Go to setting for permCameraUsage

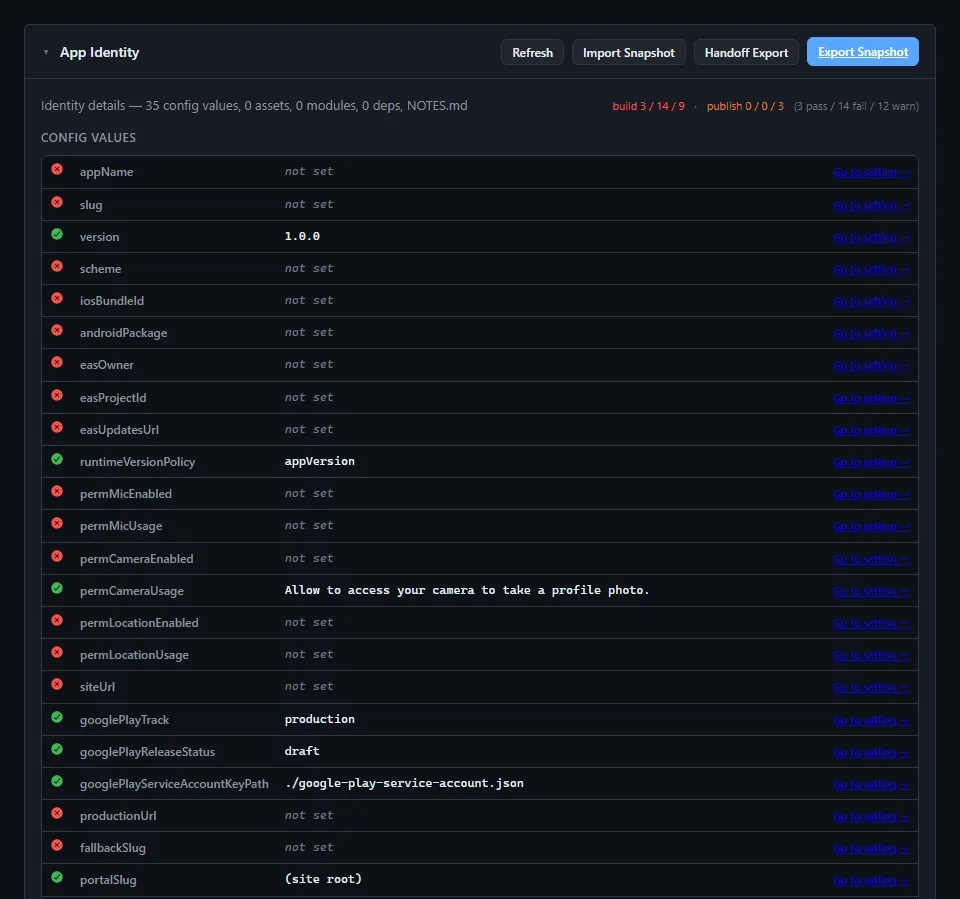pos(871,591)
